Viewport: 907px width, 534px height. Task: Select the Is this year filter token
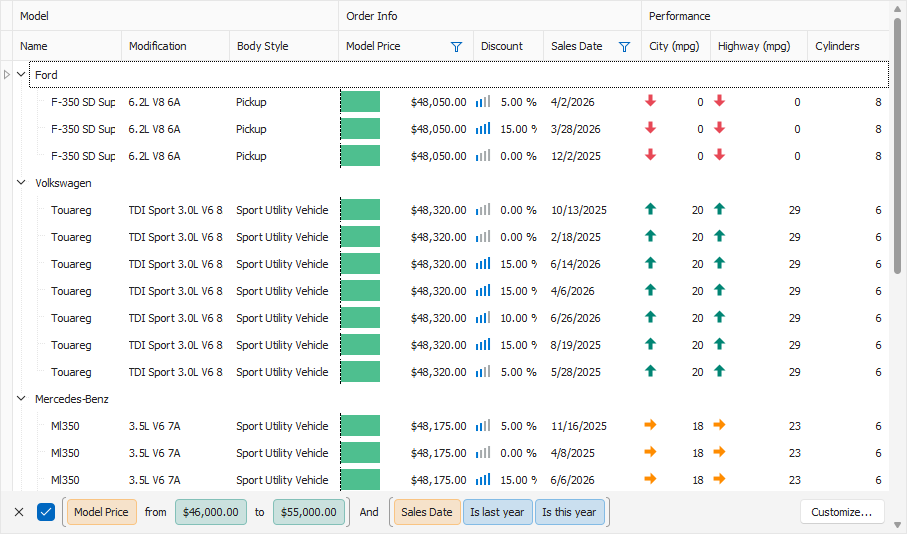(x=569, y=512)
